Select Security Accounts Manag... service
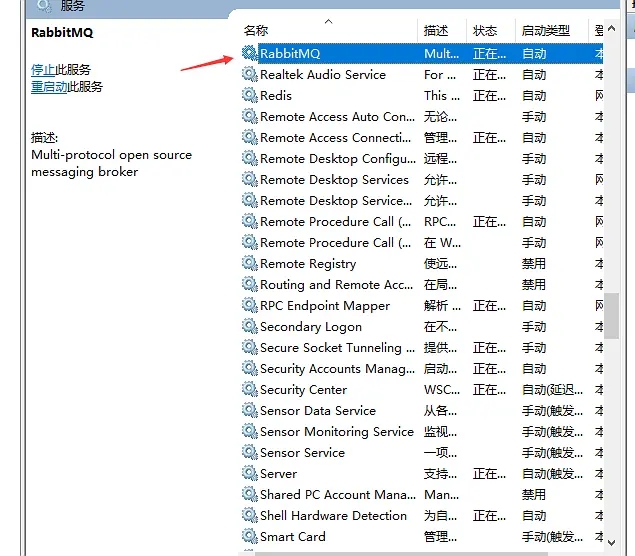 point(337,369)
